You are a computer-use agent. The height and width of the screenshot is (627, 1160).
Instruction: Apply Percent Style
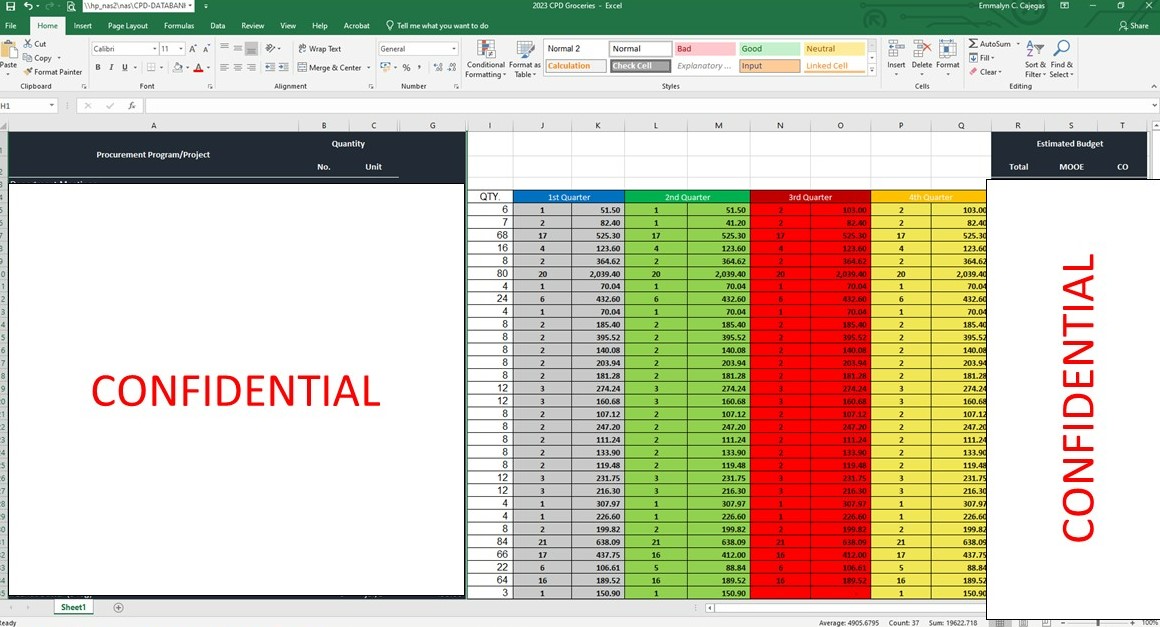pyautogui.click(x=406, y=67)
